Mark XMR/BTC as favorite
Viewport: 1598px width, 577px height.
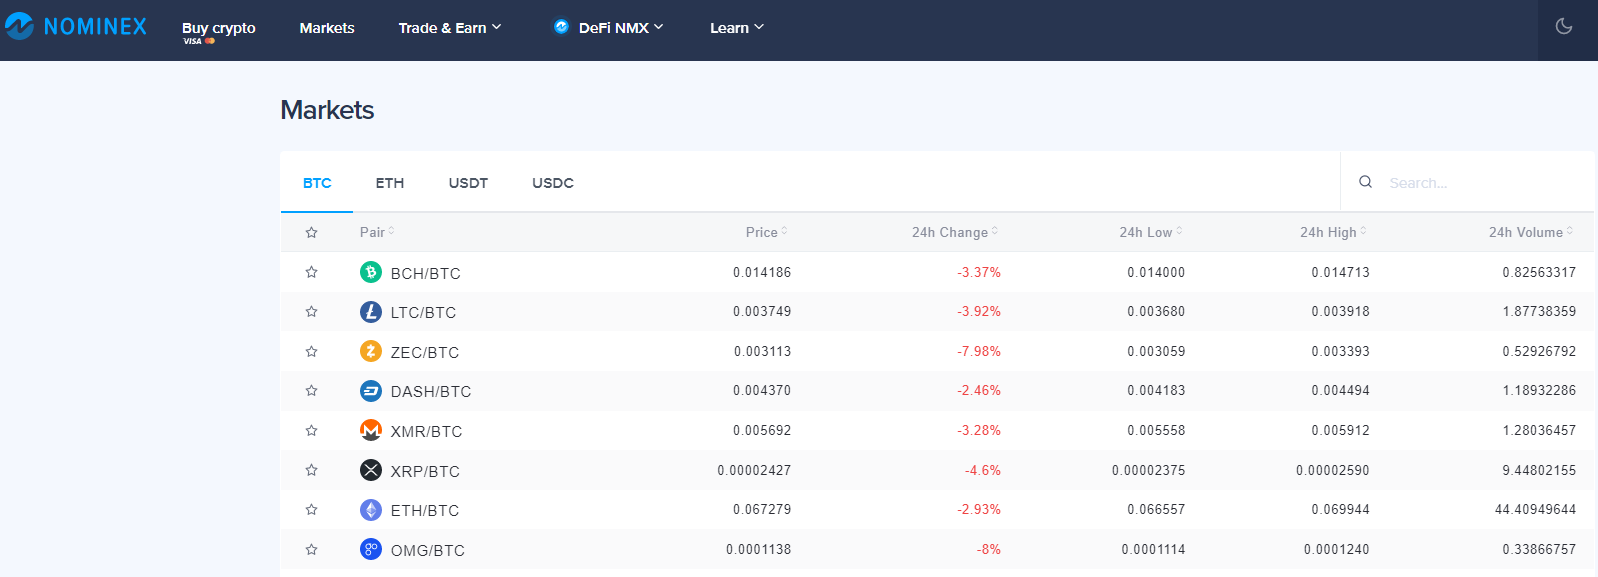311,430
